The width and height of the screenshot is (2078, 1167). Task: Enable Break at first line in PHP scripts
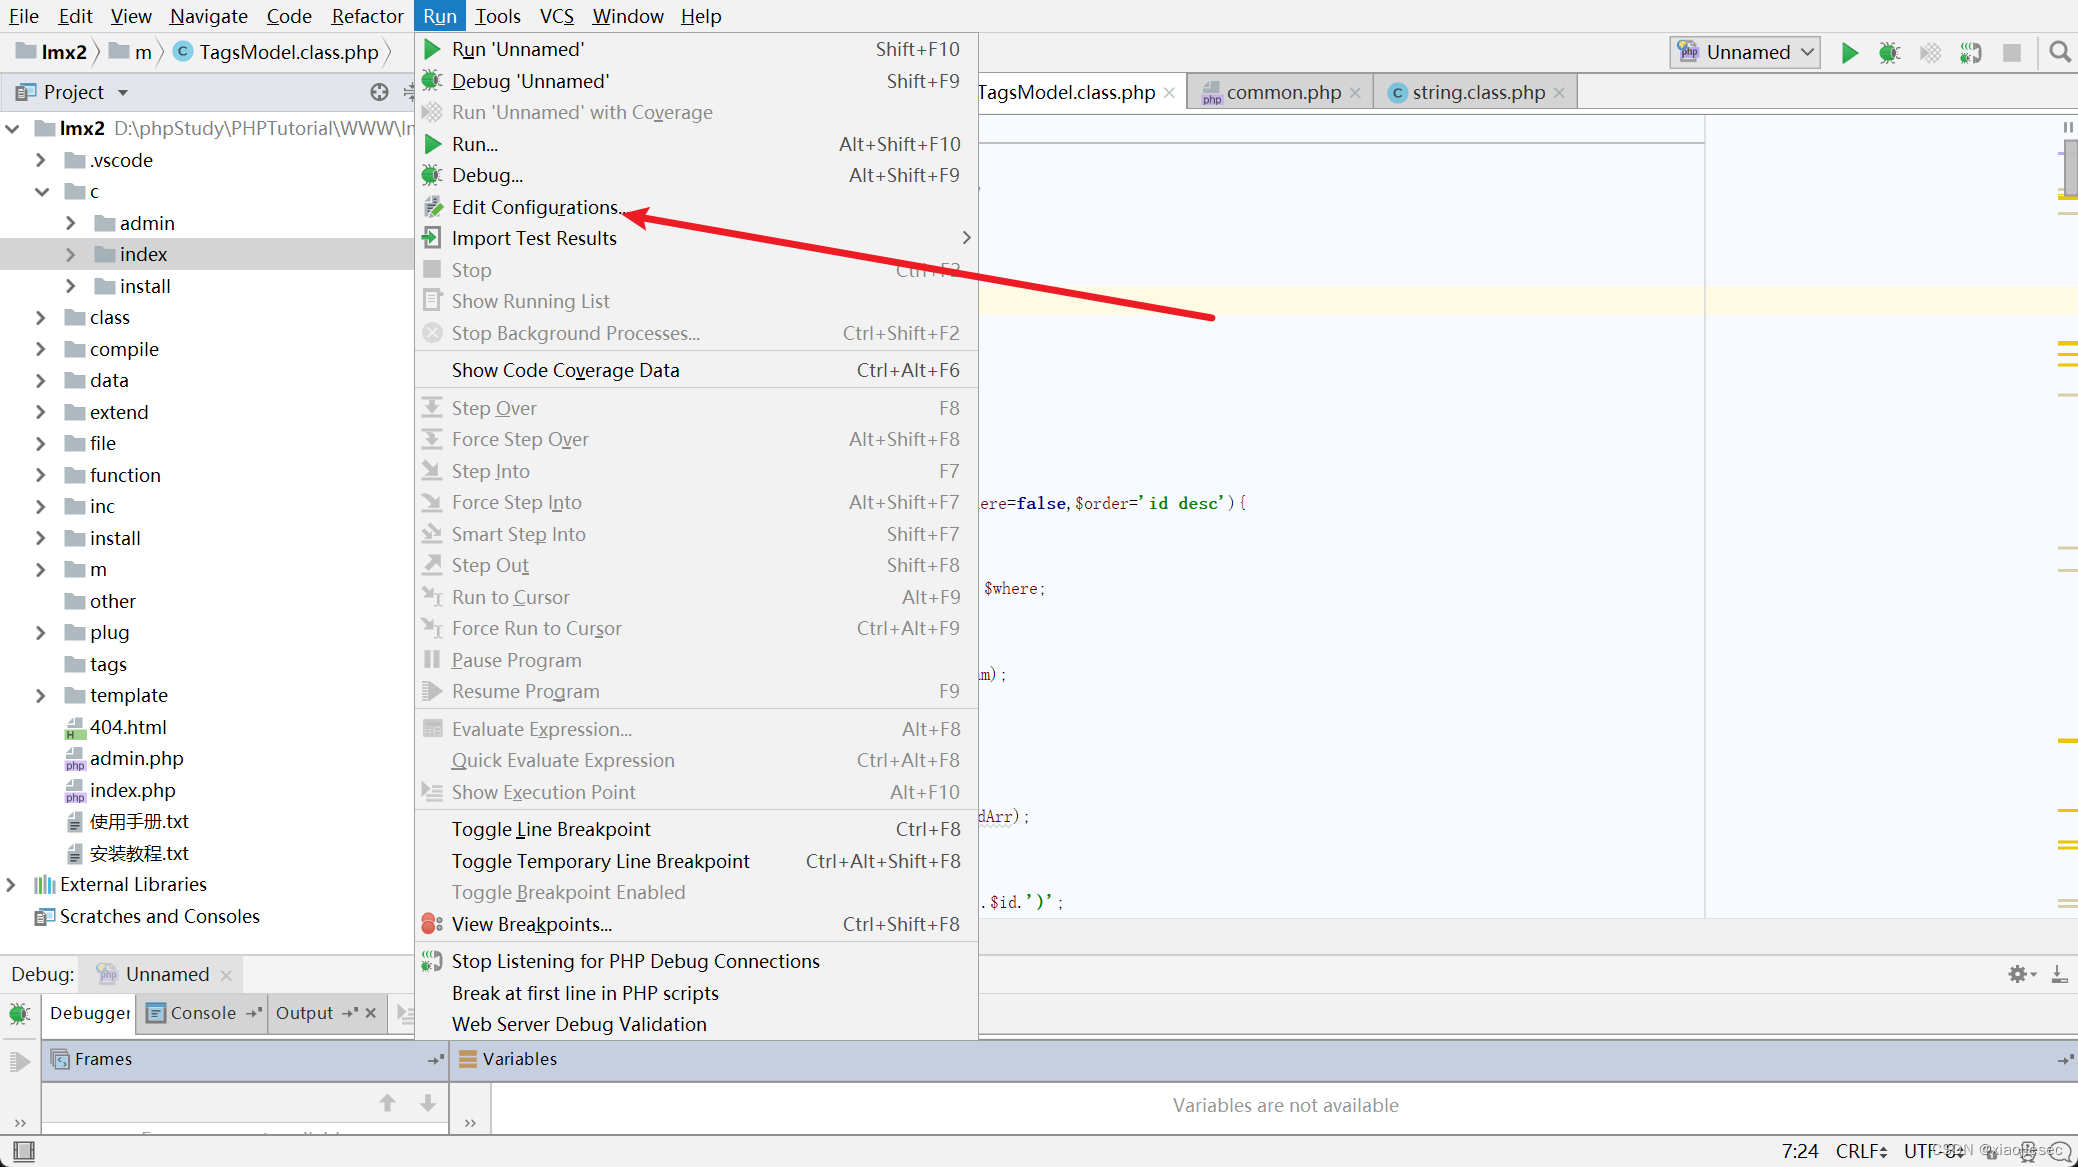click(x=585, y=992)
